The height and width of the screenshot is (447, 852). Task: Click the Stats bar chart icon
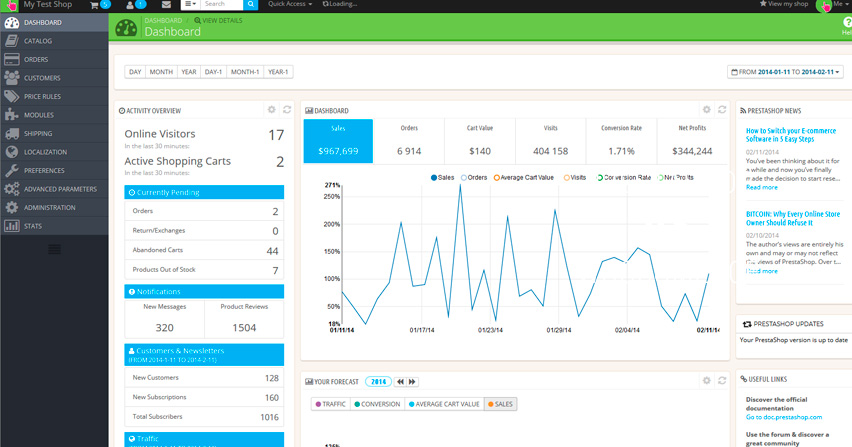[x=11, y=226]
